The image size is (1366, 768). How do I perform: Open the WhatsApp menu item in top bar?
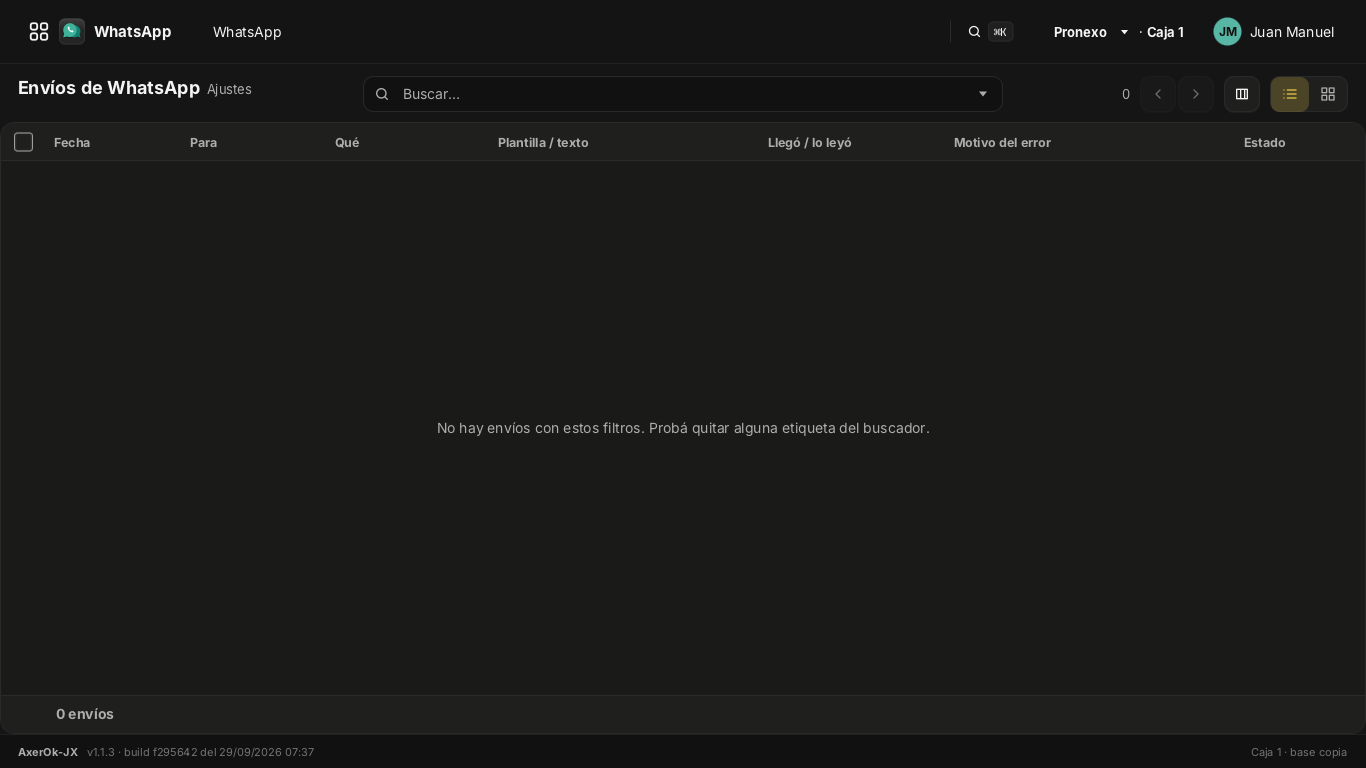247,32
